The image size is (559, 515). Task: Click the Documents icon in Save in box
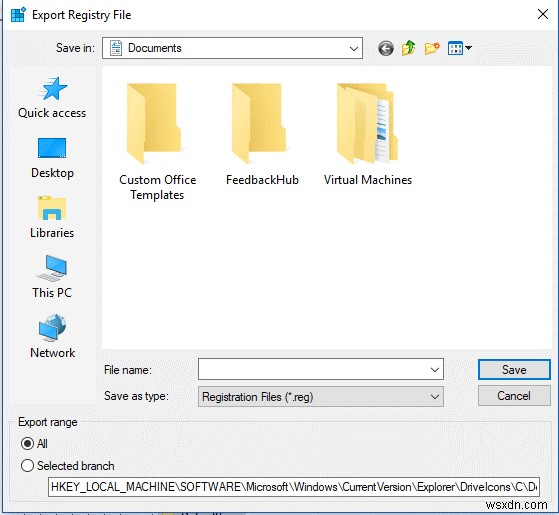(x=116, y=48)
